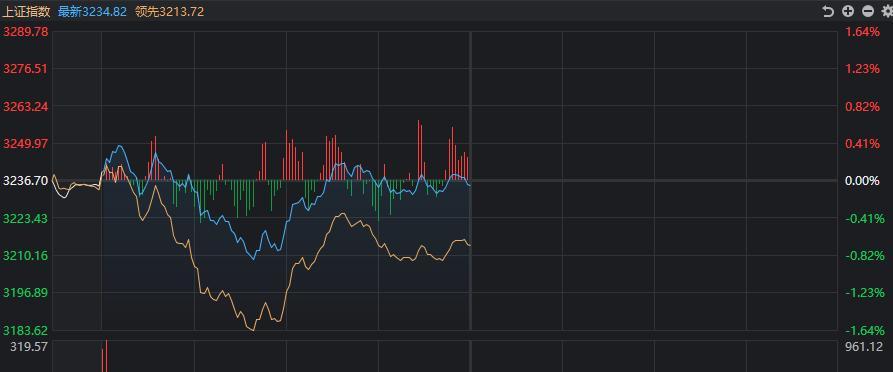The height and width of the screenshot is (372, 893).
Task: Click price axis label 3223.43
Action: click(x=26, y=219)
